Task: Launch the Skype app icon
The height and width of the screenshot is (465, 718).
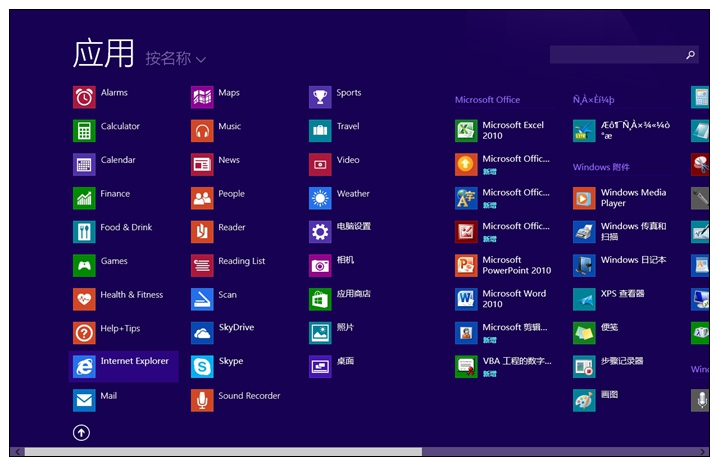Action: 202,367
